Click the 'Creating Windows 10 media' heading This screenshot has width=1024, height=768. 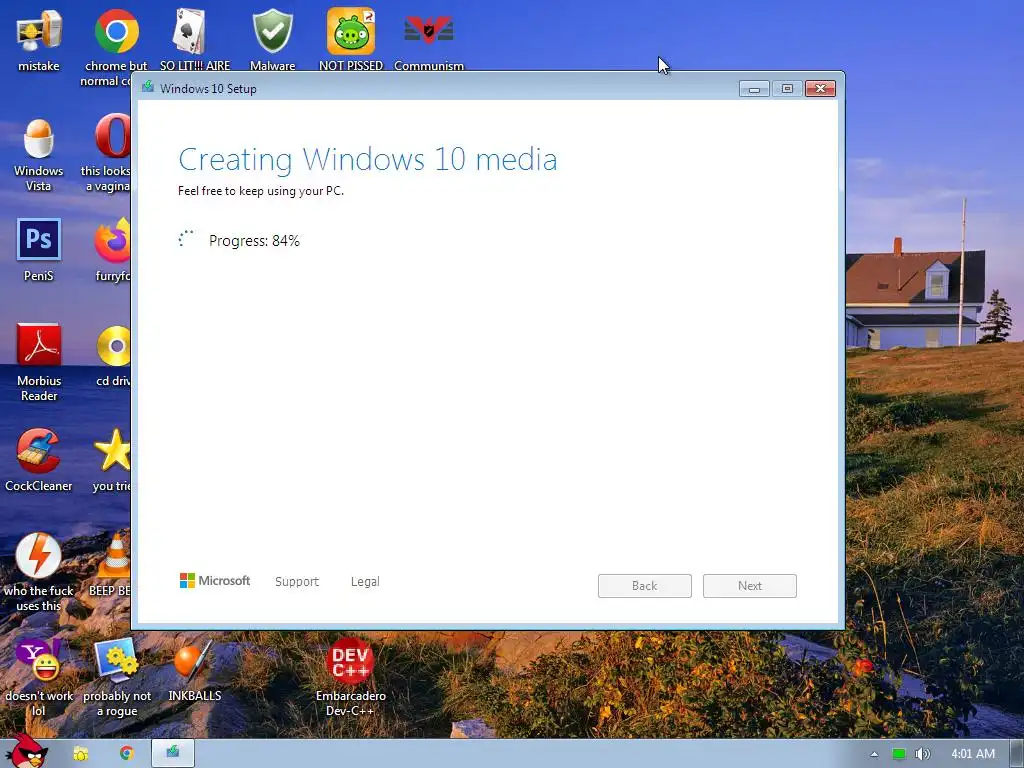coord(368,159)
